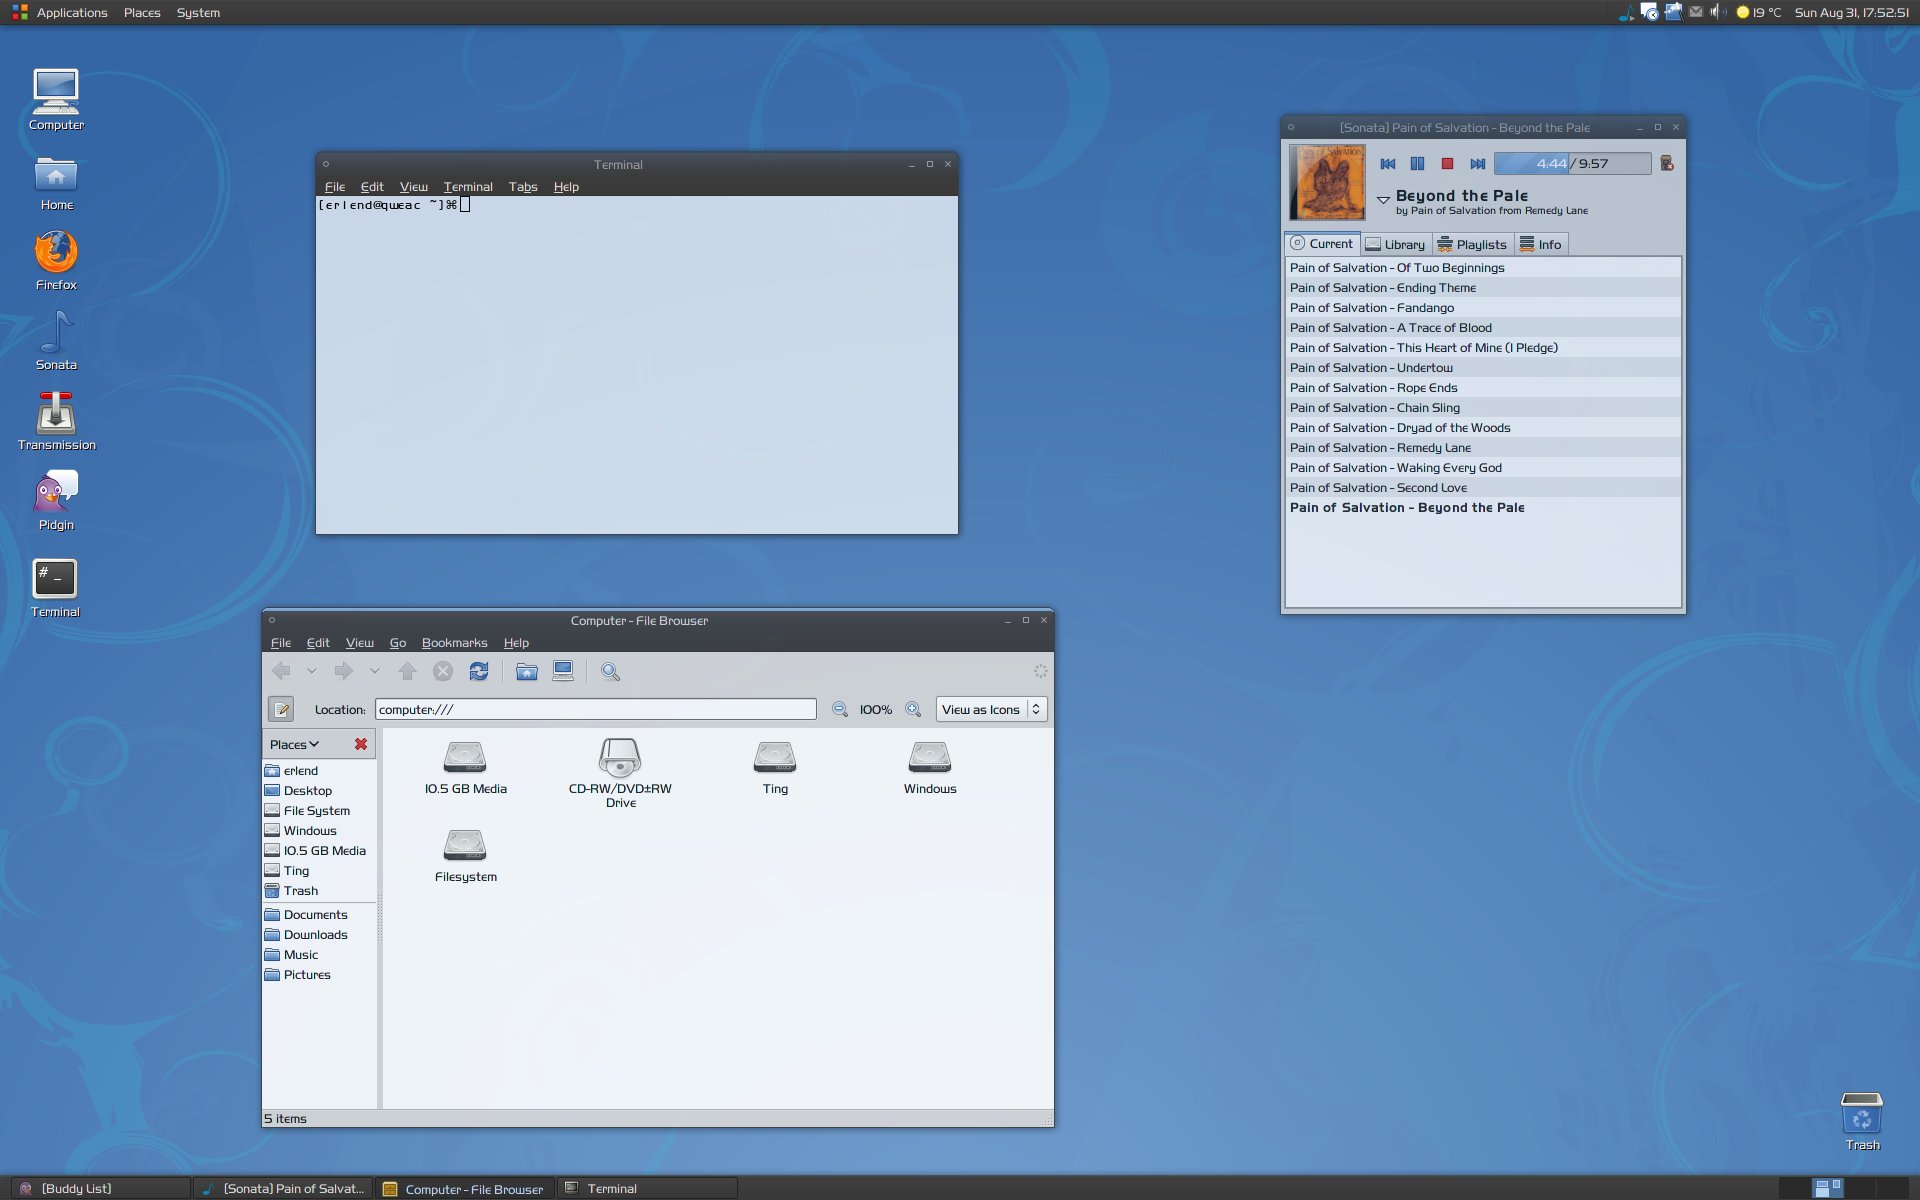Launch Firefox from desktop icon
This screenshot has height=1200, width=1920.
click(56, 260)
